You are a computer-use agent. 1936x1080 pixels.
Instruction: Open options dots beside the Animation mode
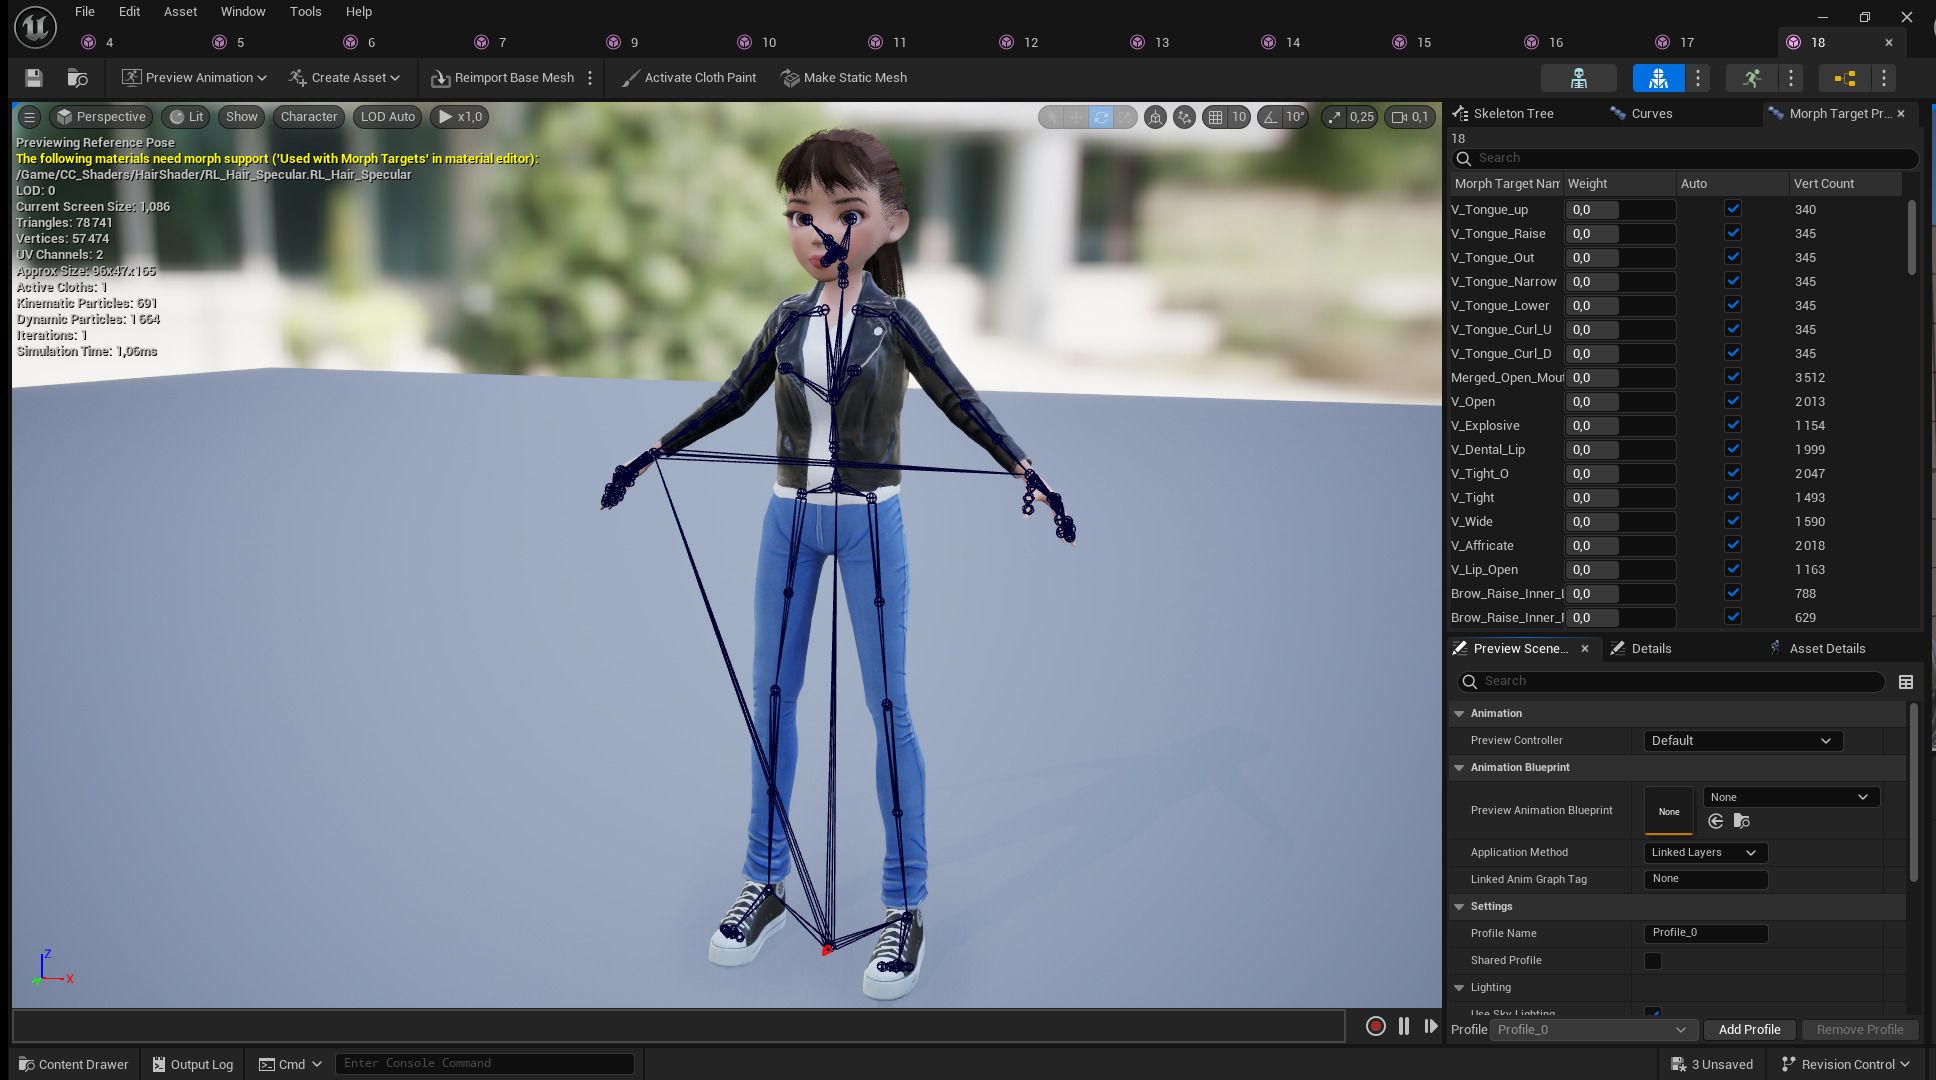(x=1791, y=78)
